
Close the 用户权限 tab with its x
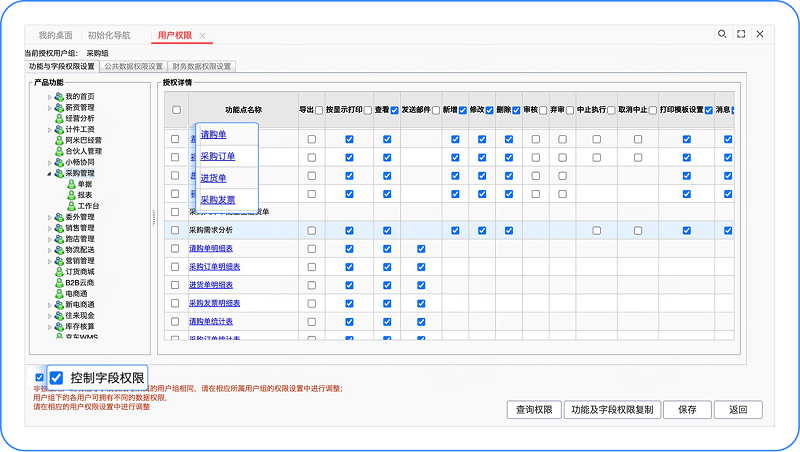(203, 36)
